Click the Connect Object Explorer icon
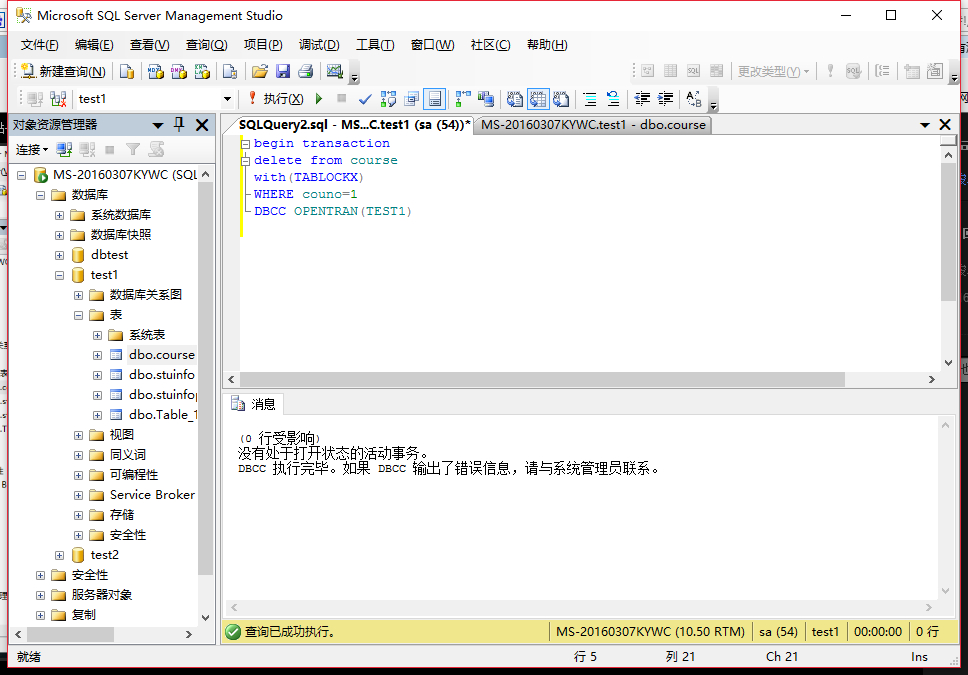The width and height of the screenshot is (968, 675). click(x=64, y=149)
